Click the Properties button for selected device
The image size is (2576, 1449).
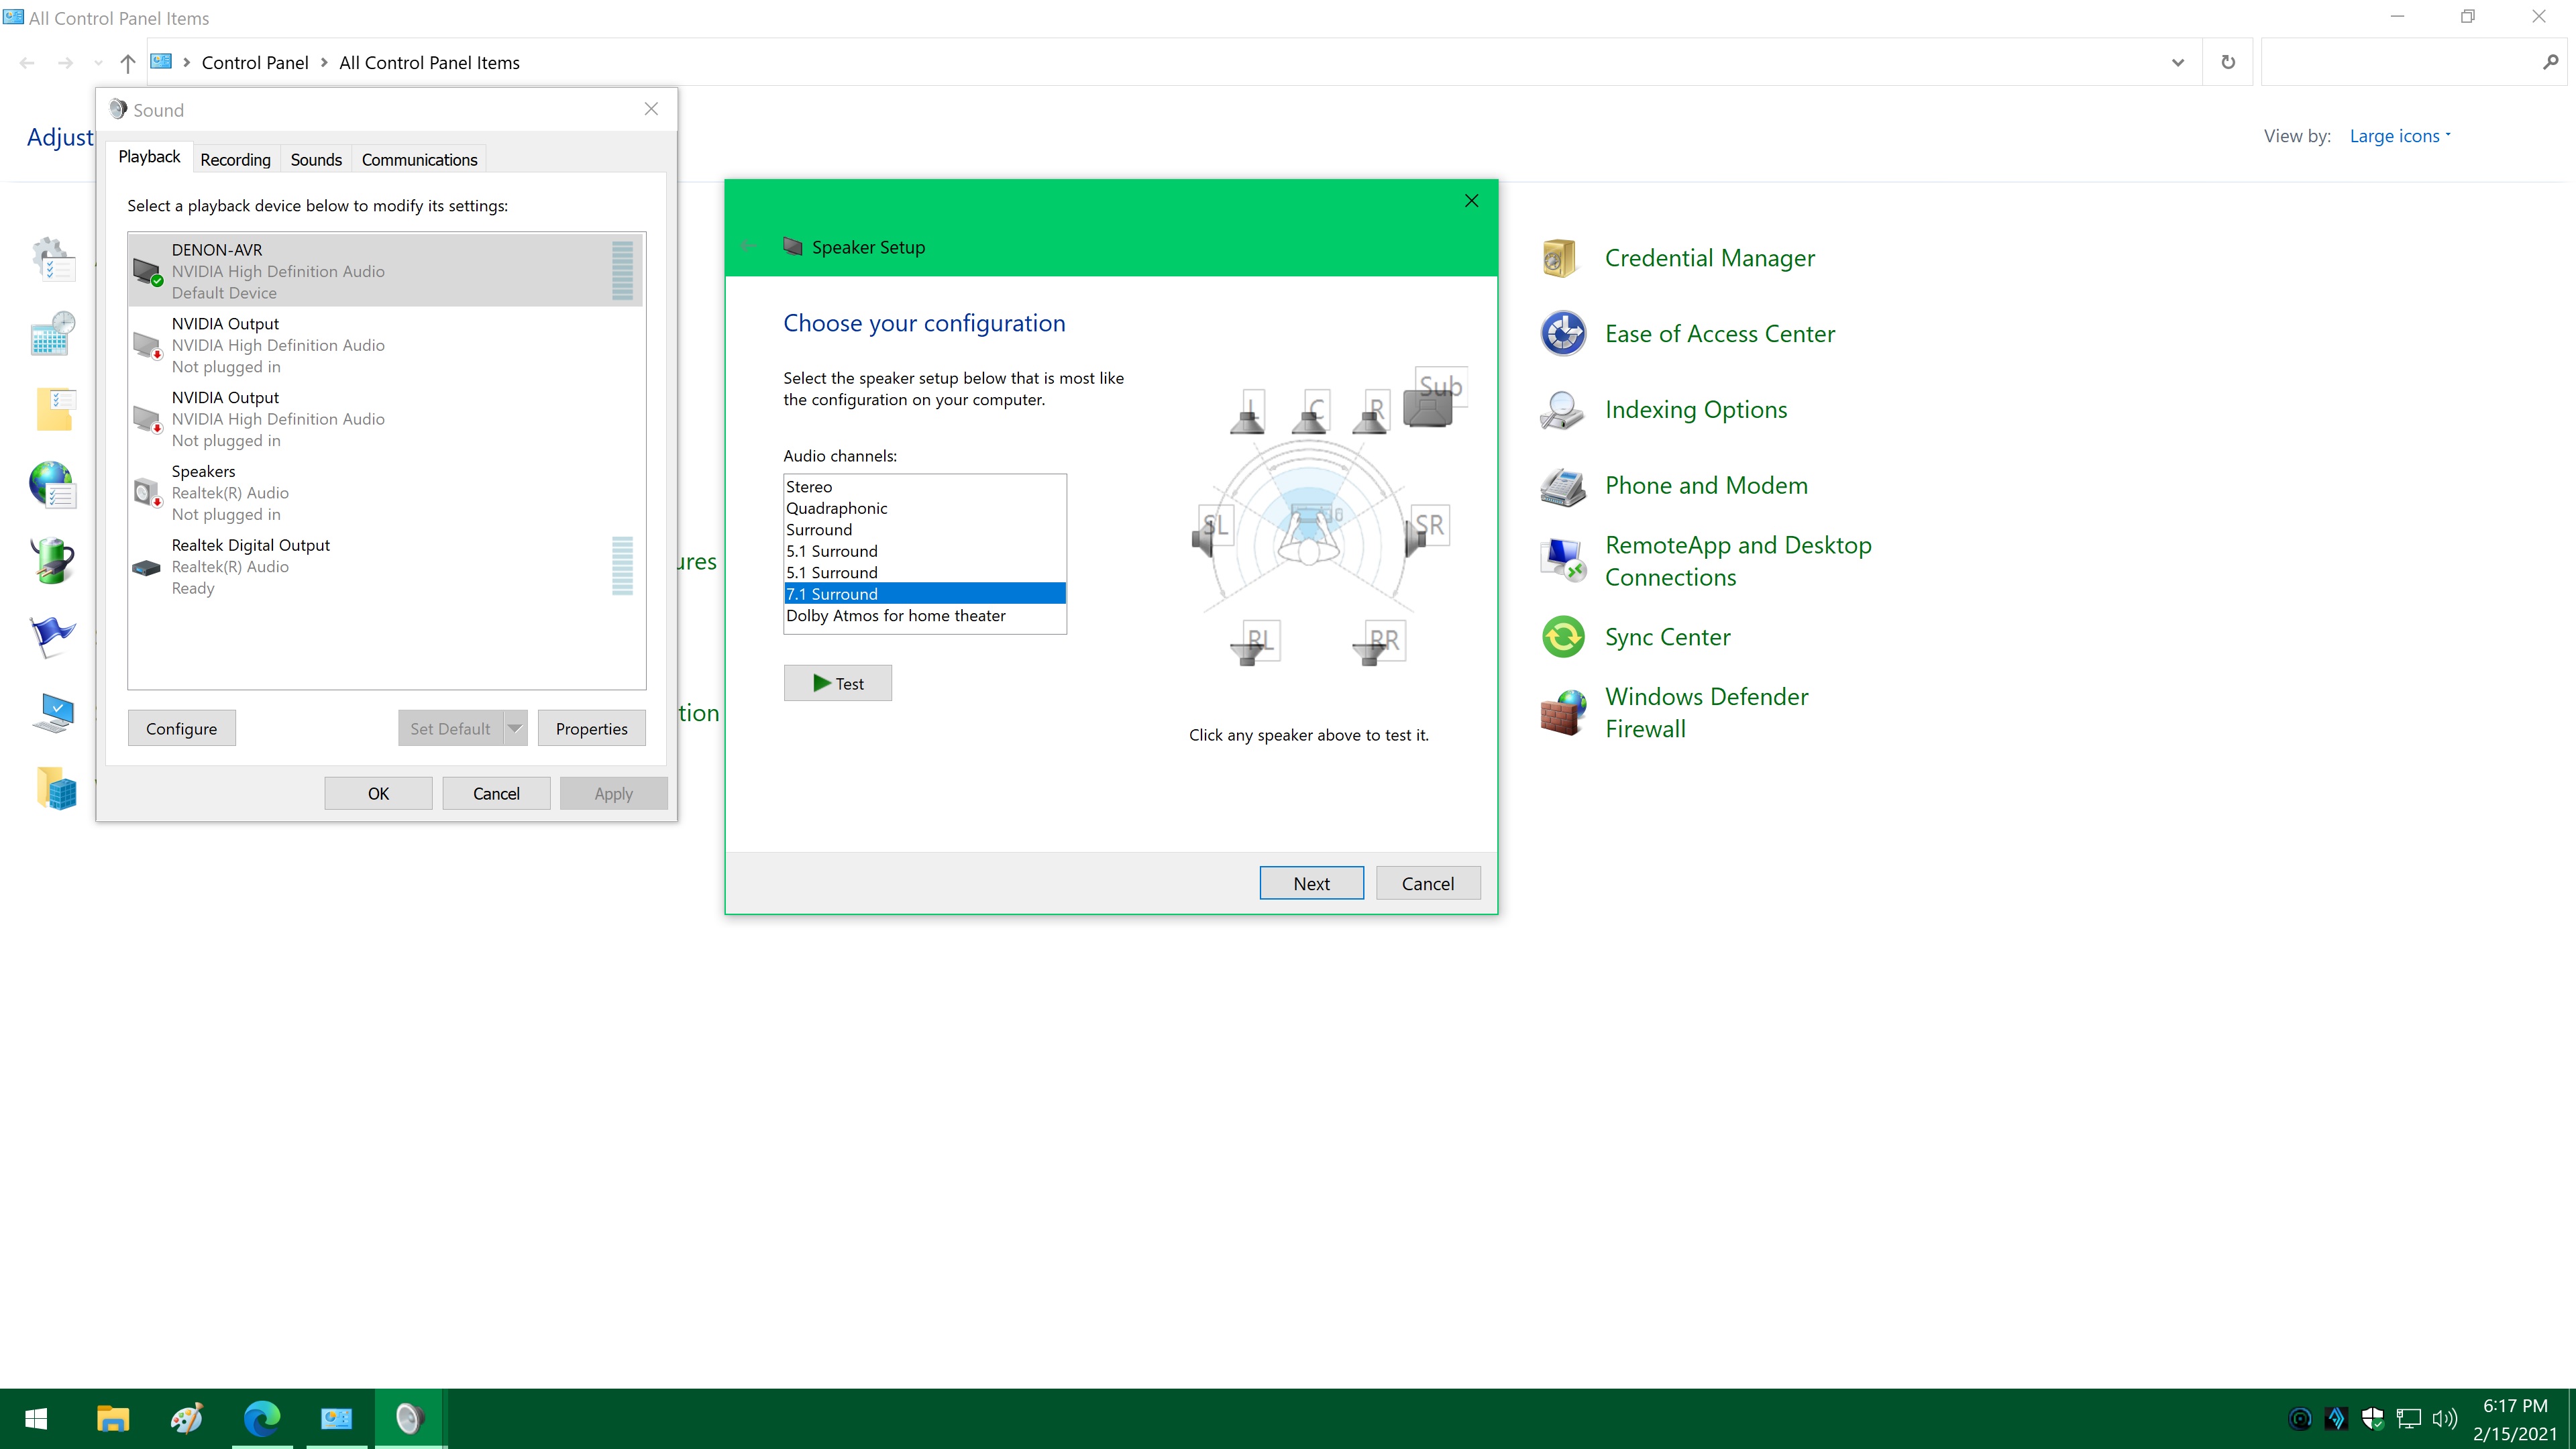(591, 727)
